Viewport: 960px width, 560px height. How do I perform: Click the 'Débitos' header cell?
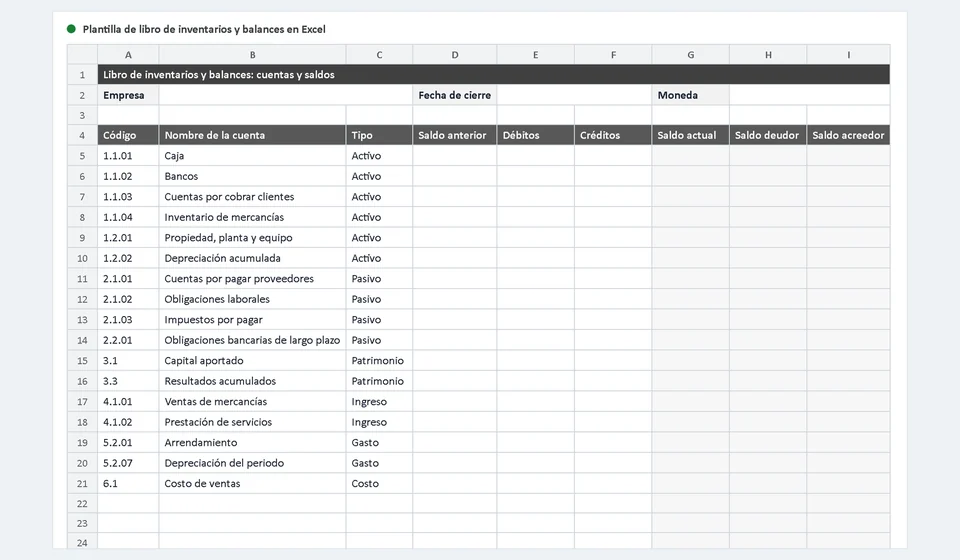click(x=536, y=135)
